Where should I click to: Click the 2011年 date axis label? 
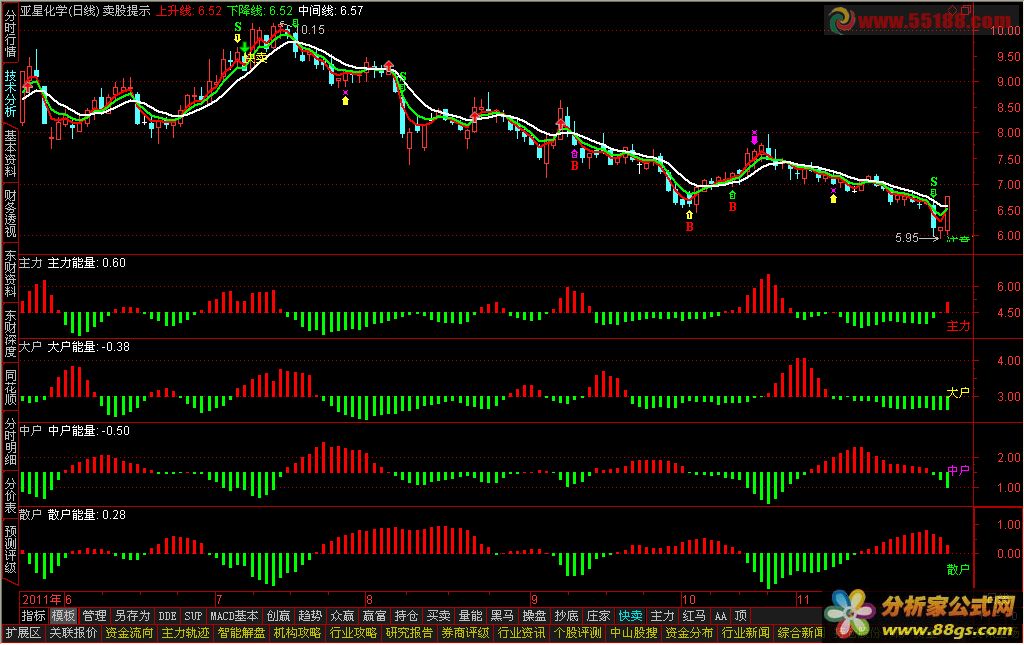click(42, 599)
